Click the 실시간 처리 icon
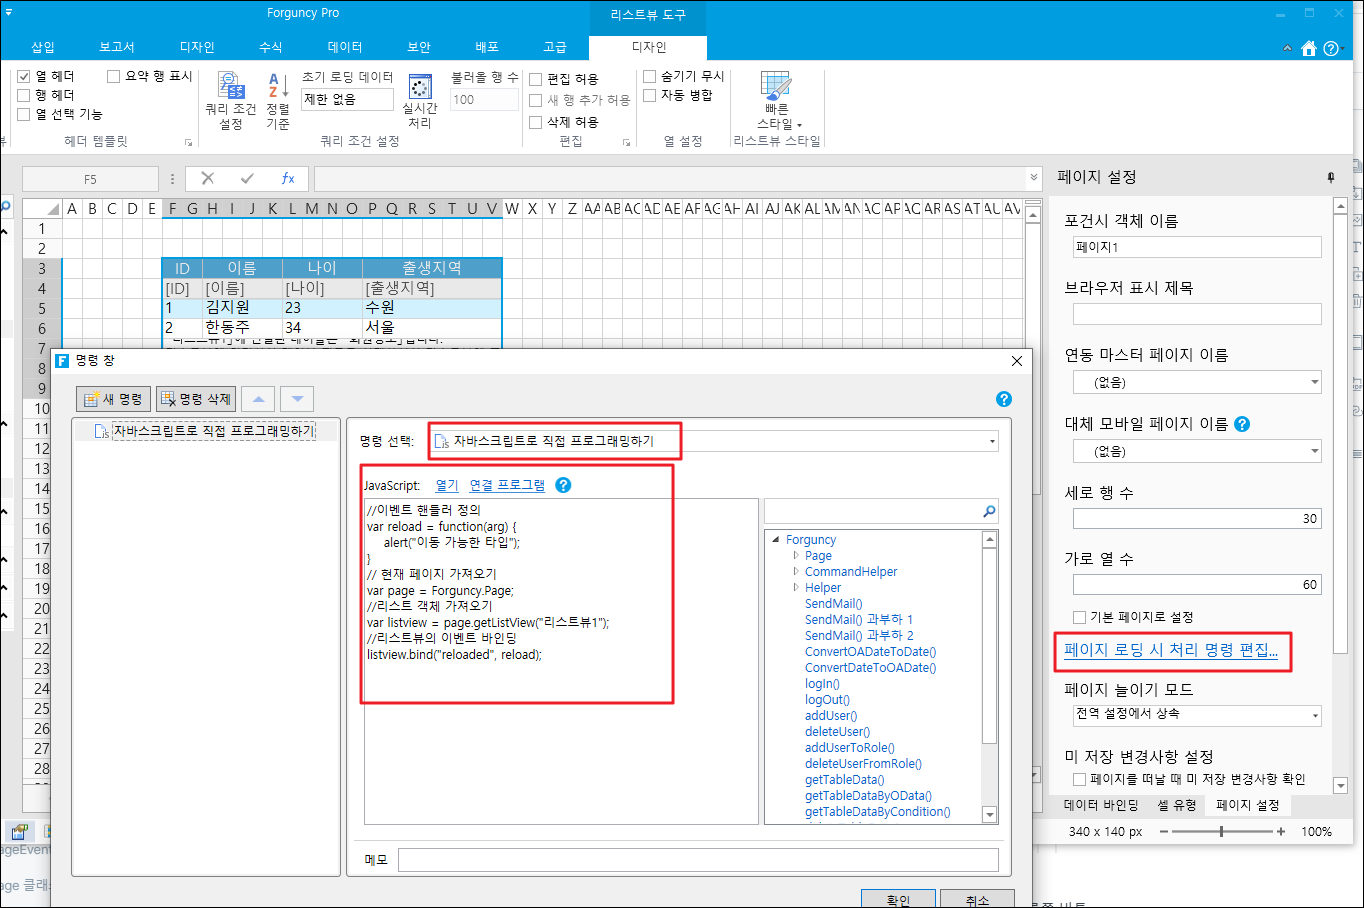 (420, 87)
